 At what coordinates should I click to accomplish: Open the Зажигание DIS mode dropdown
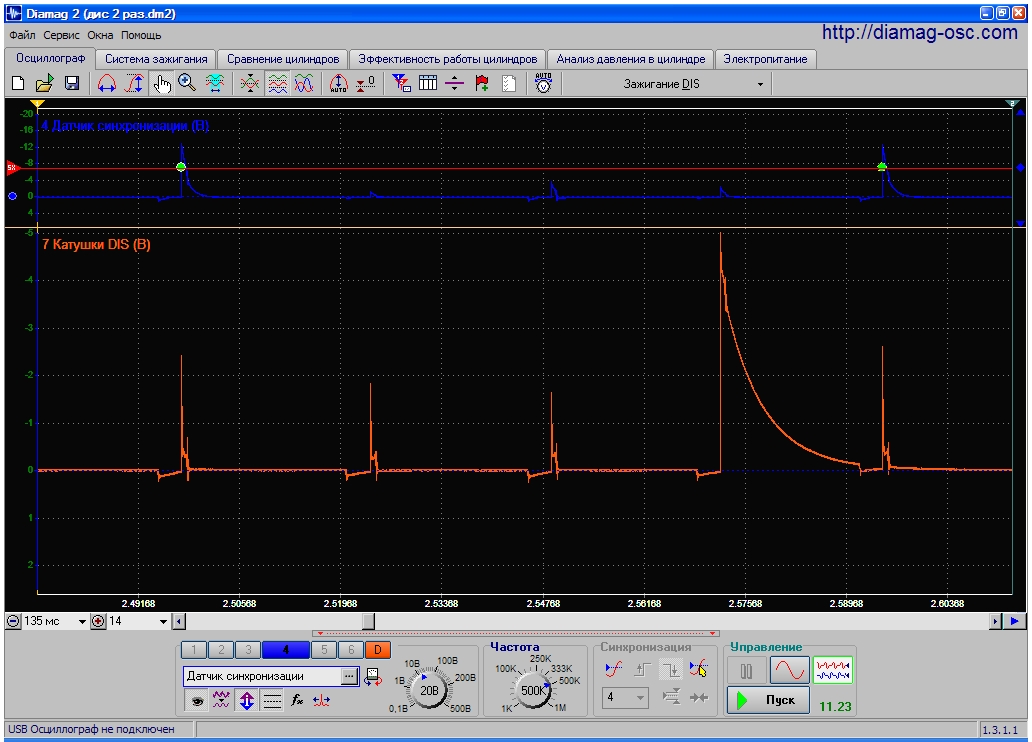[x=761, y=84]
